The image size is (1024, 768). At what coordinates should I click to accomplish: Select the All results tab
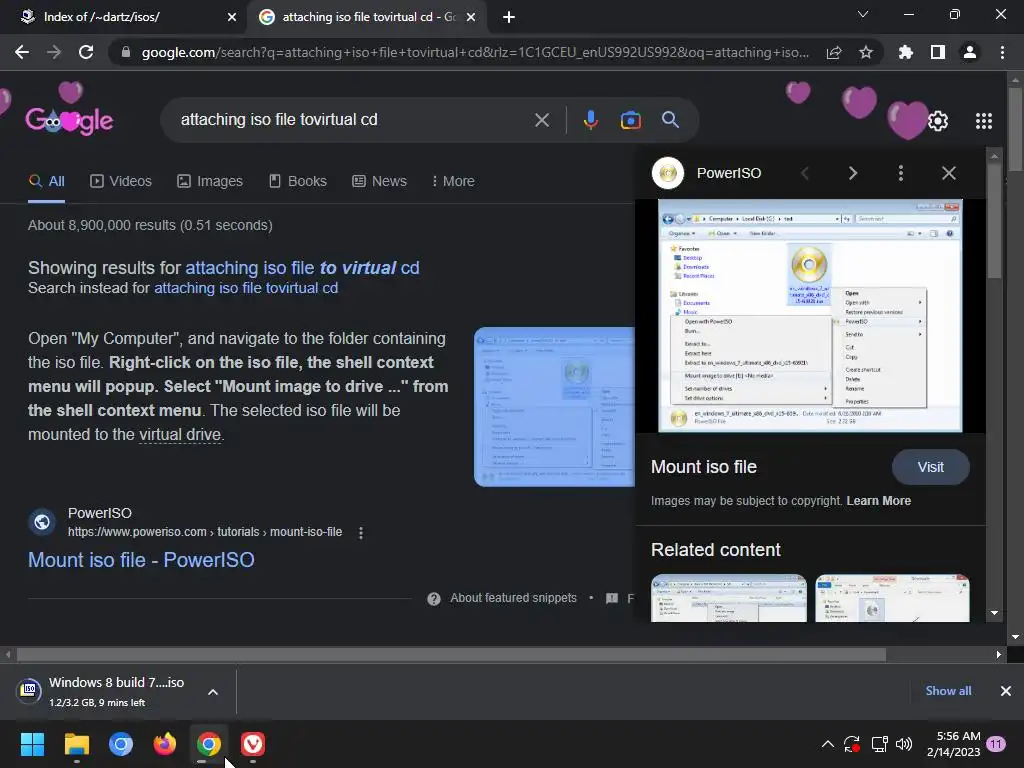point(46,181)
